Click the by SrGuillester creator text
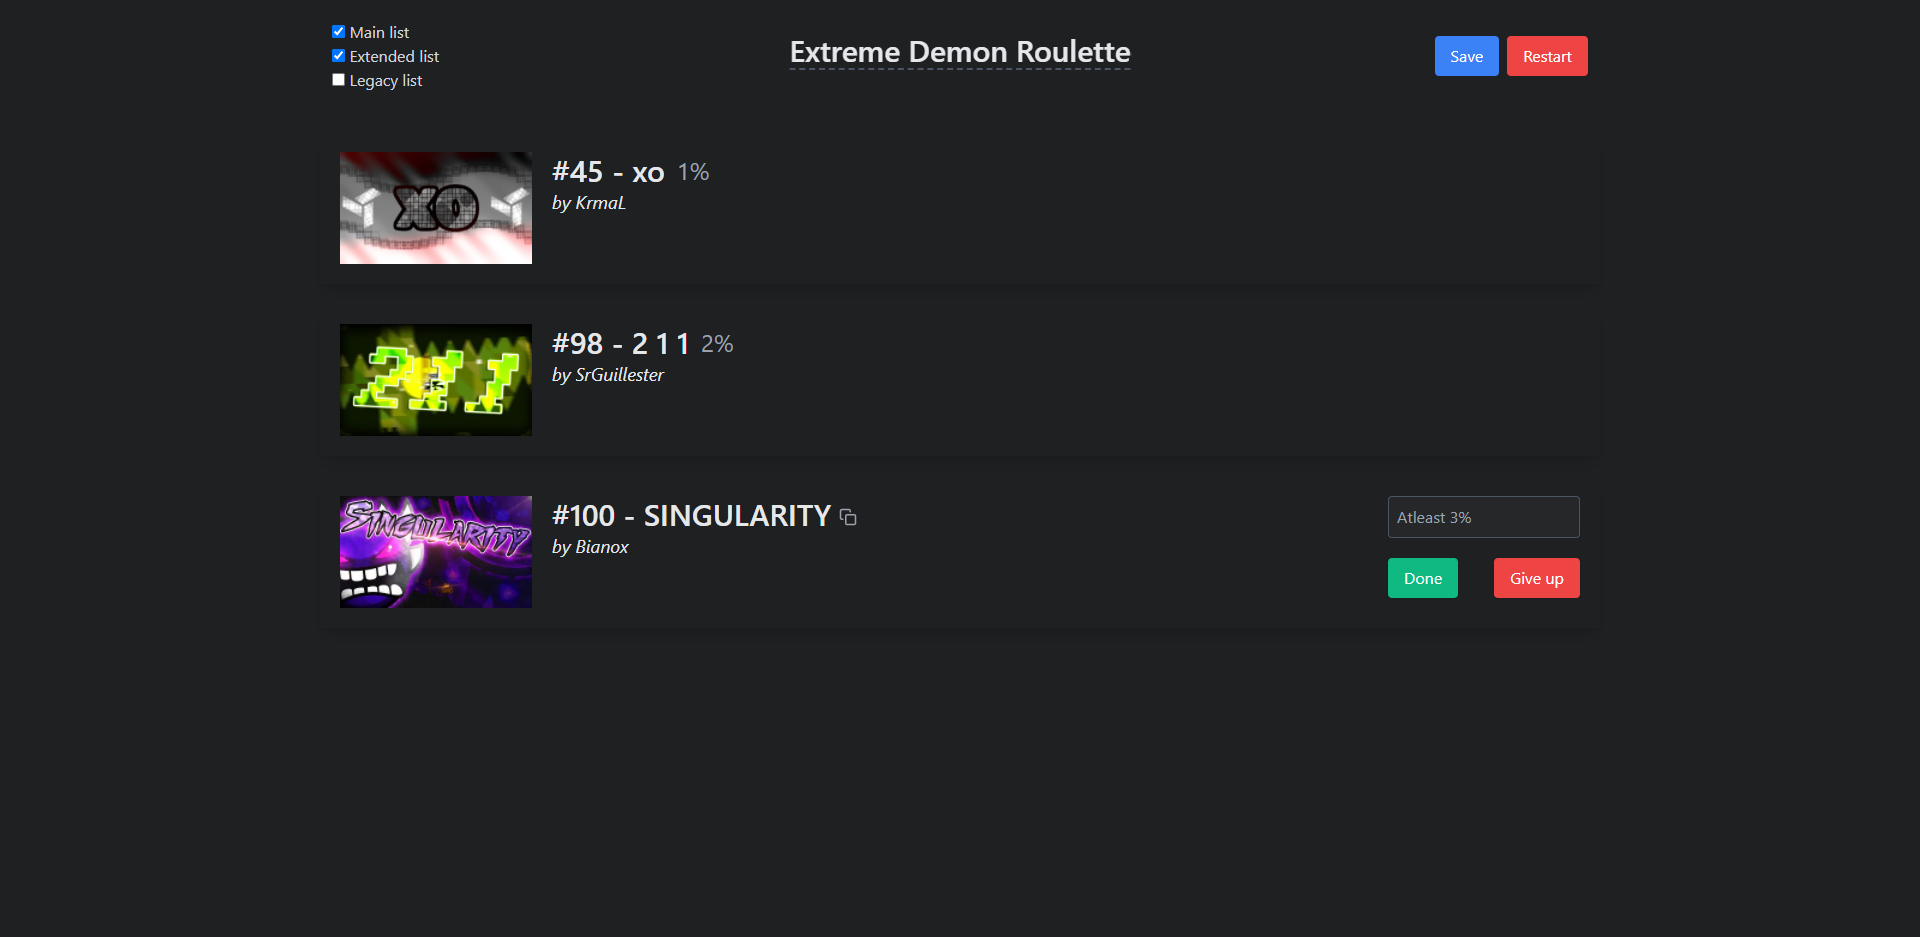 [608, 375]
